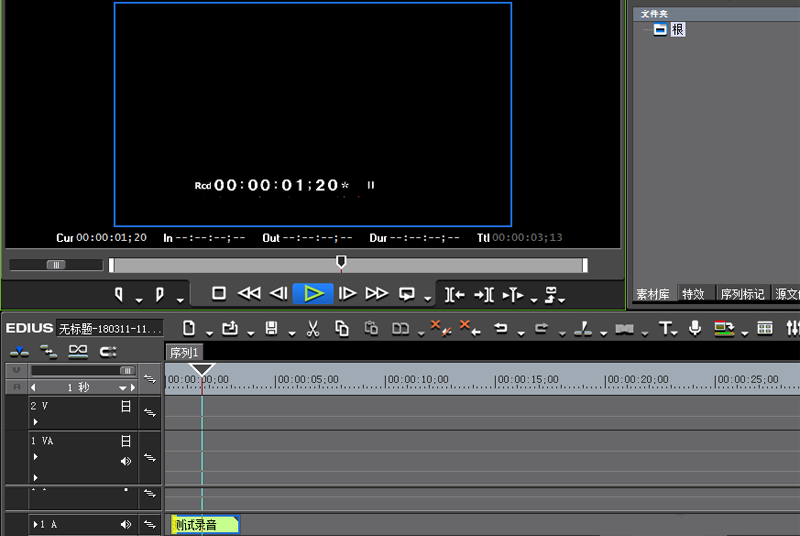
Task: Click the Undo arrow icon
Action: point(501,328)
